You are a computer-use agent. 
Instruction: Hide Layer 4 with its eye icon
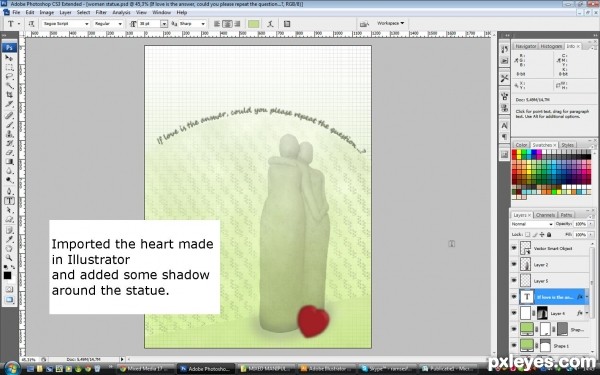coord(514,313)
